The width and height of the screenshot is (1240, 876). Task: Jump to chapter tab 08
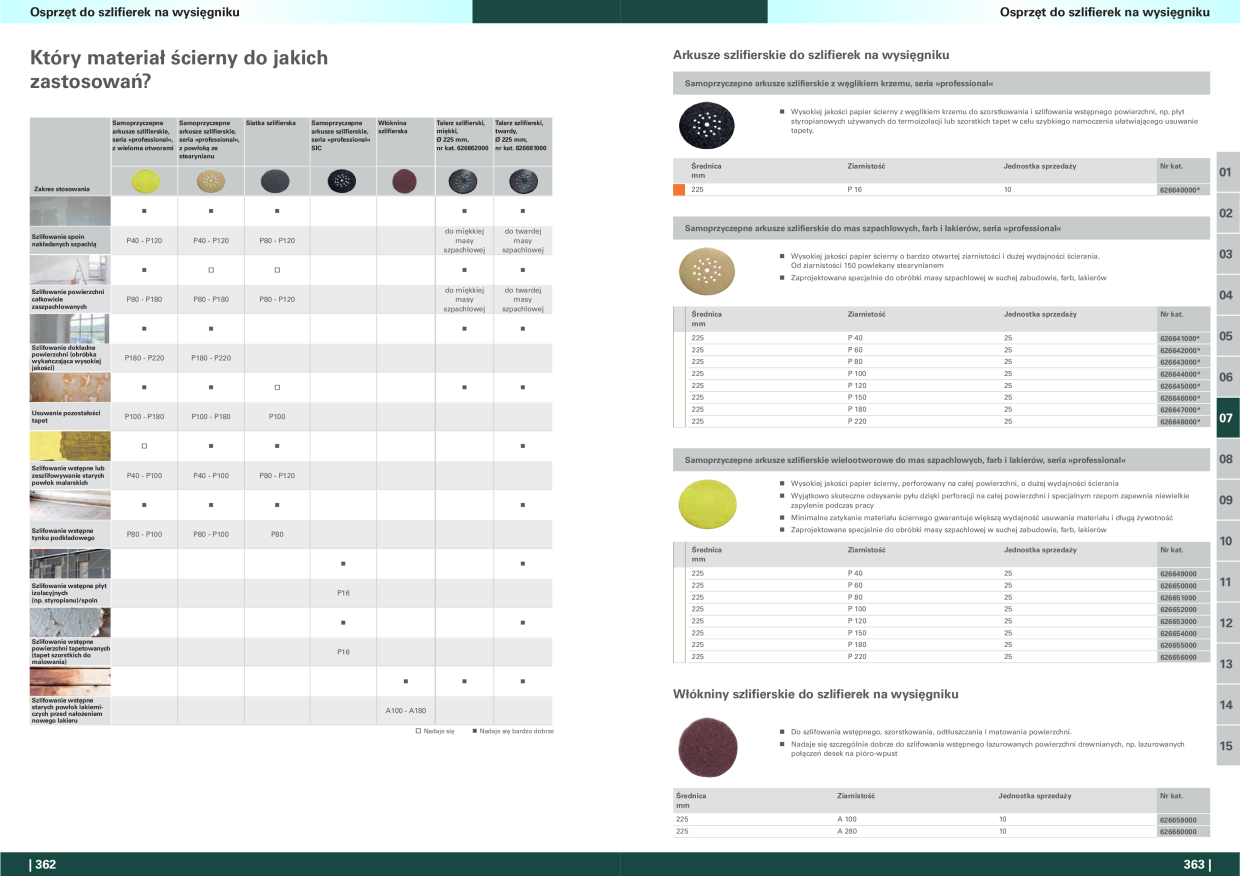click(x=1227, y=459)
